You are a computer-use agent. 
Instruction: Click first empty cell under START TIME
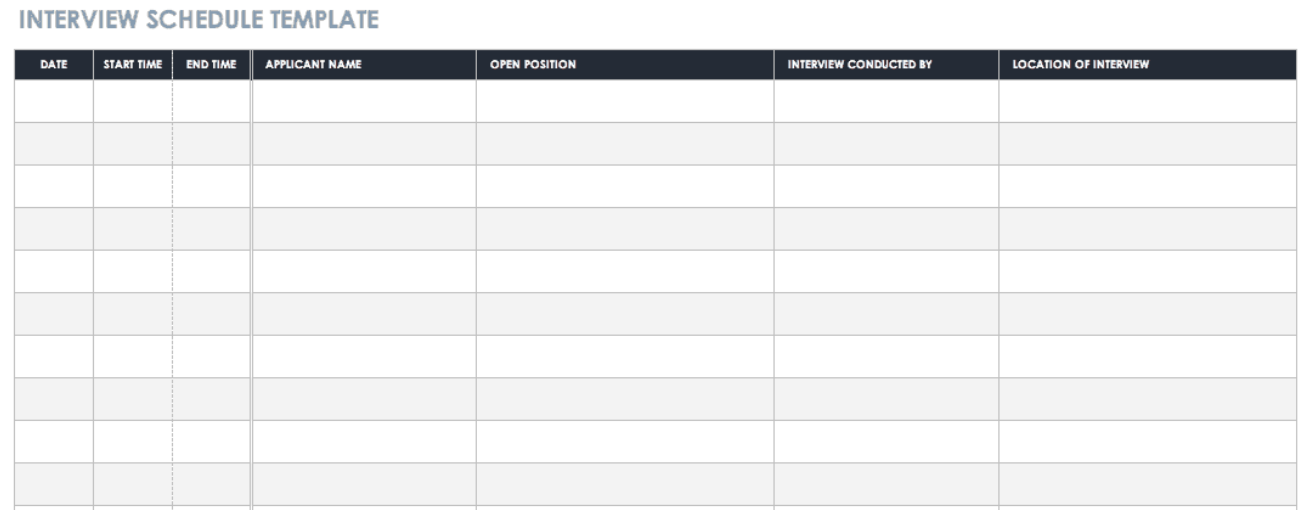click(133, 101)
